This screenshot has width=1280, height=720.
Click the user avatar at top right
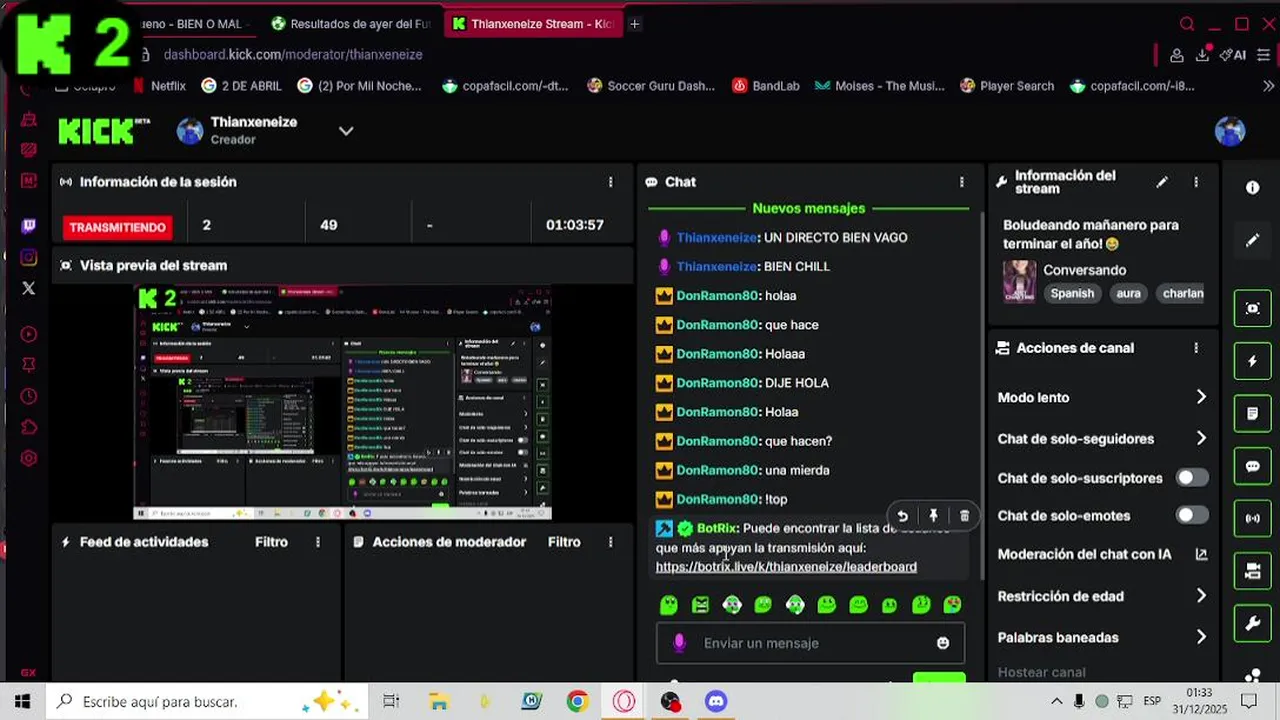tap(1229, 131)
